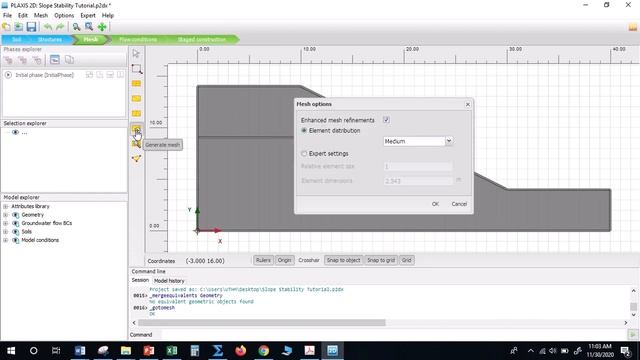Open Excel from the taskbar
This screenshot has height=360, width=640.
click(172, 351)
